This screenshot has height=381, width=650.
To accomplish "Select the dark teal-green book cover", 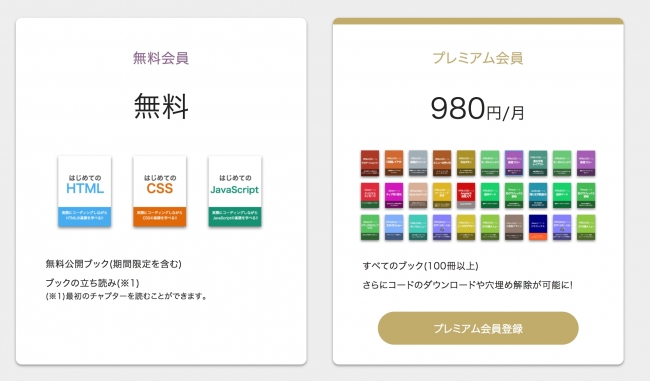I will 538,163.
